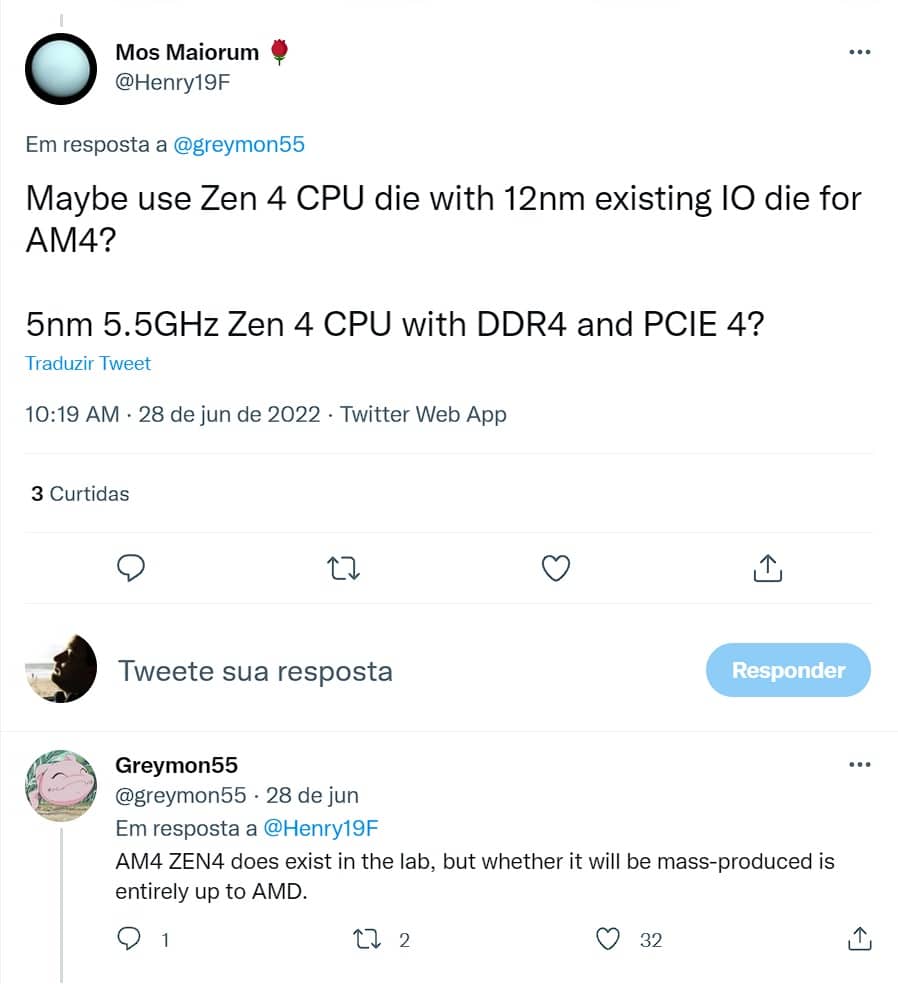Screen dimensions: 898x984
Task: Open the more options menu on Greymon55's reply
Action: point(859,764)
